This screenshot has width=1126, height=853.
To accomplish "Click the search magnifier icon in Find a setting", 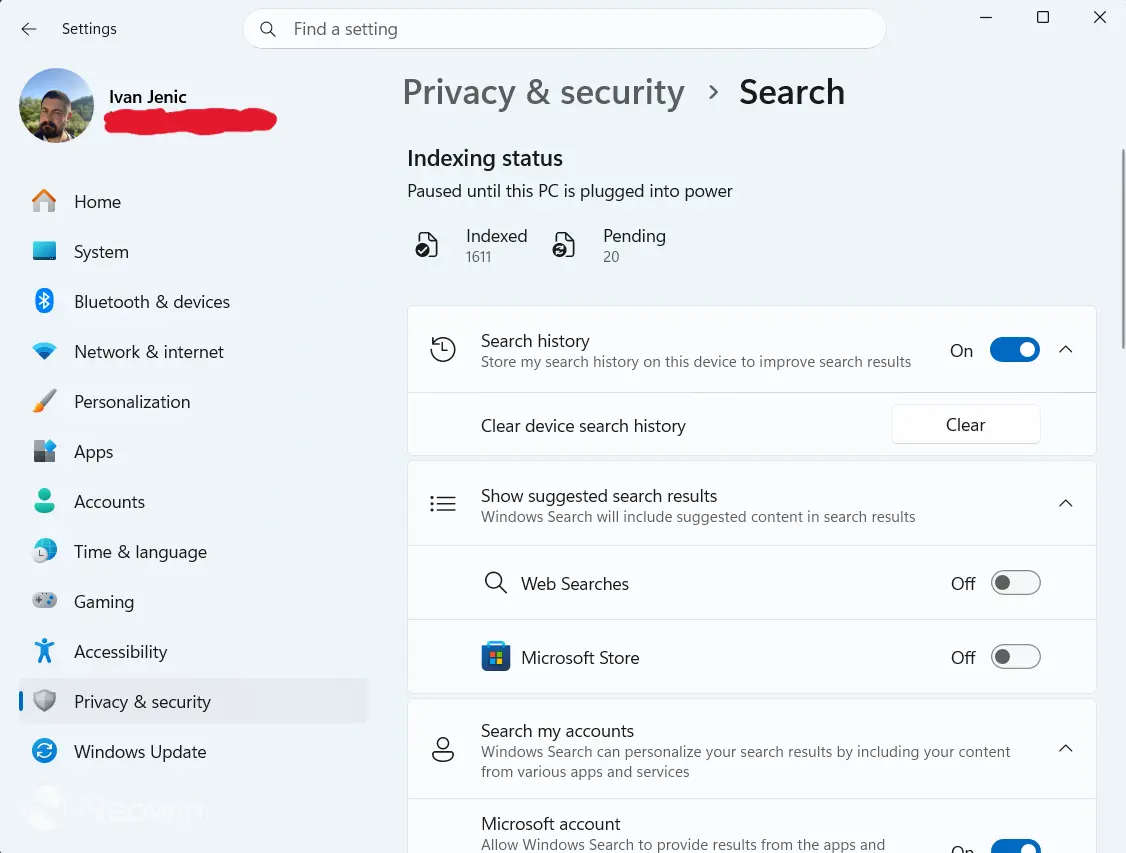I will point(268,29).
